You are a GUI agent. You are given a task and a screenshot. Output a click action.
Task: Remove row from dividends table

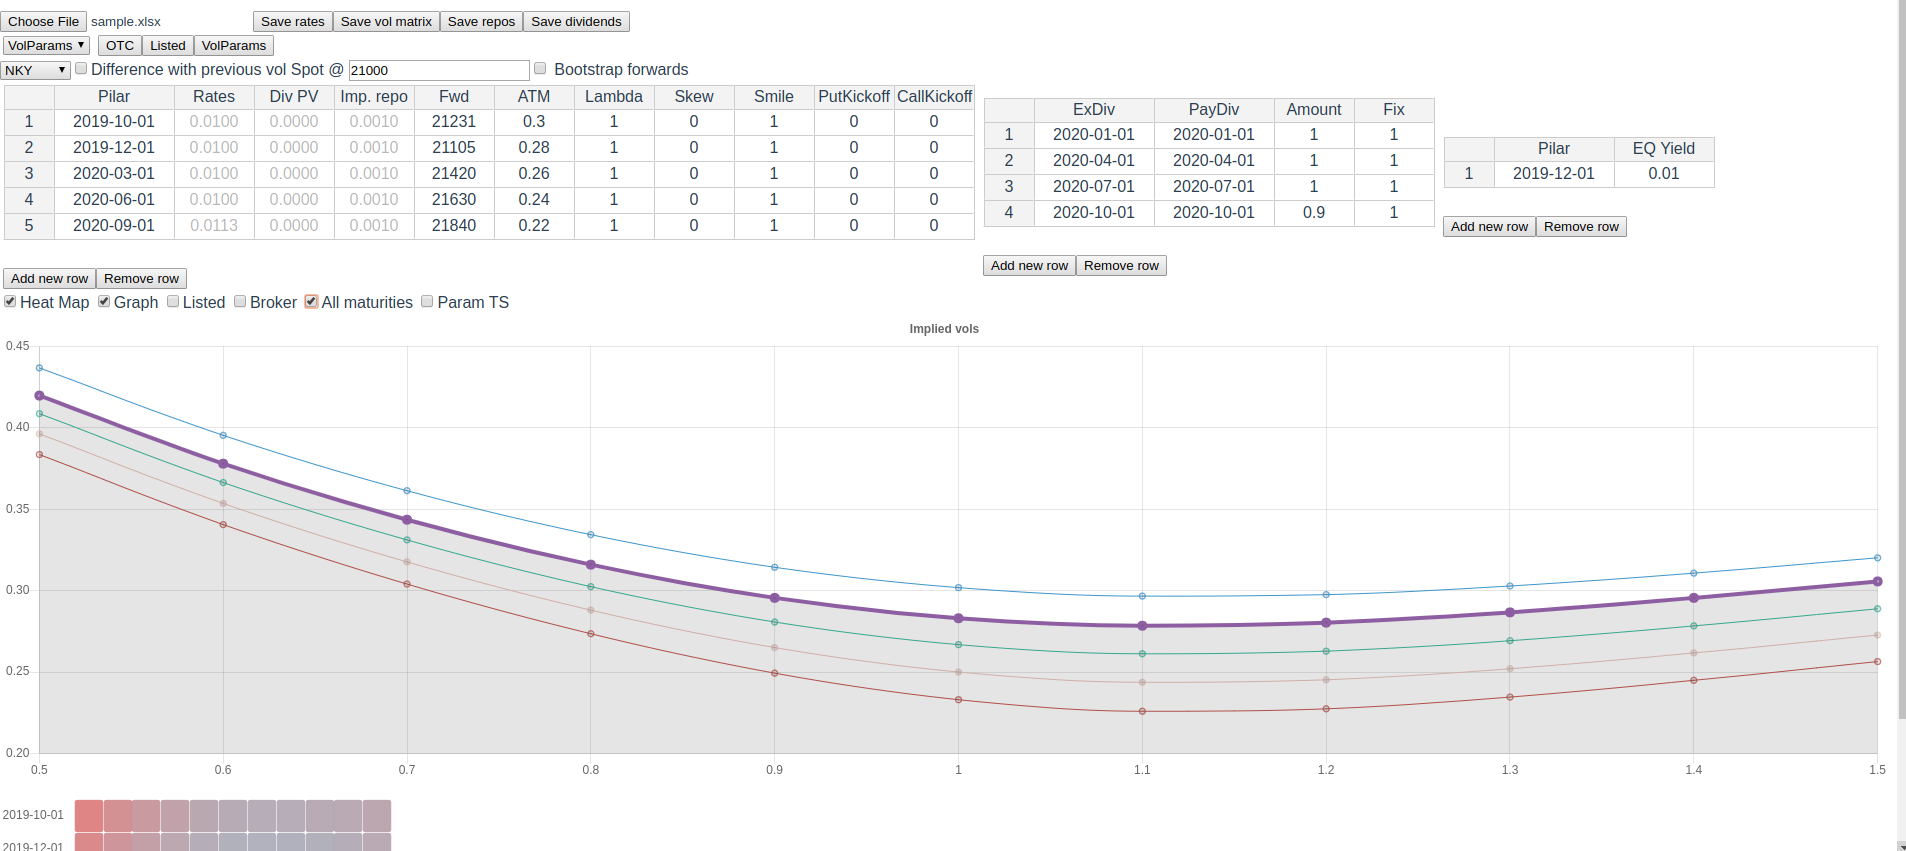point(1121,265)
